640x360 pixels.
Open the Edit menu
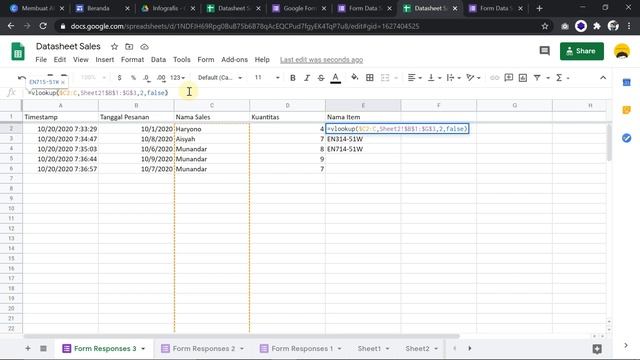[60, 60]
